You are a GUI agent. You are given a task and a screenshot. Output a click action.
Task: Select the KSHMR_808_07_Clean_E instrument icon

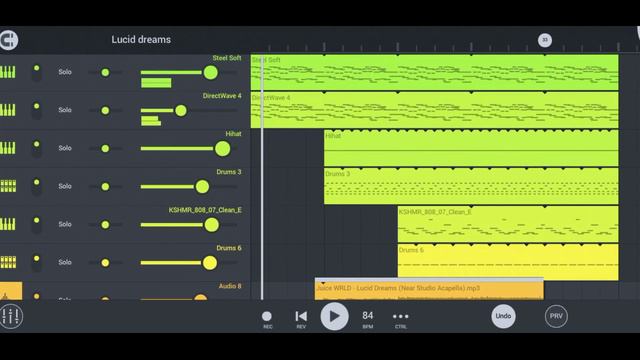click(8, 224)
